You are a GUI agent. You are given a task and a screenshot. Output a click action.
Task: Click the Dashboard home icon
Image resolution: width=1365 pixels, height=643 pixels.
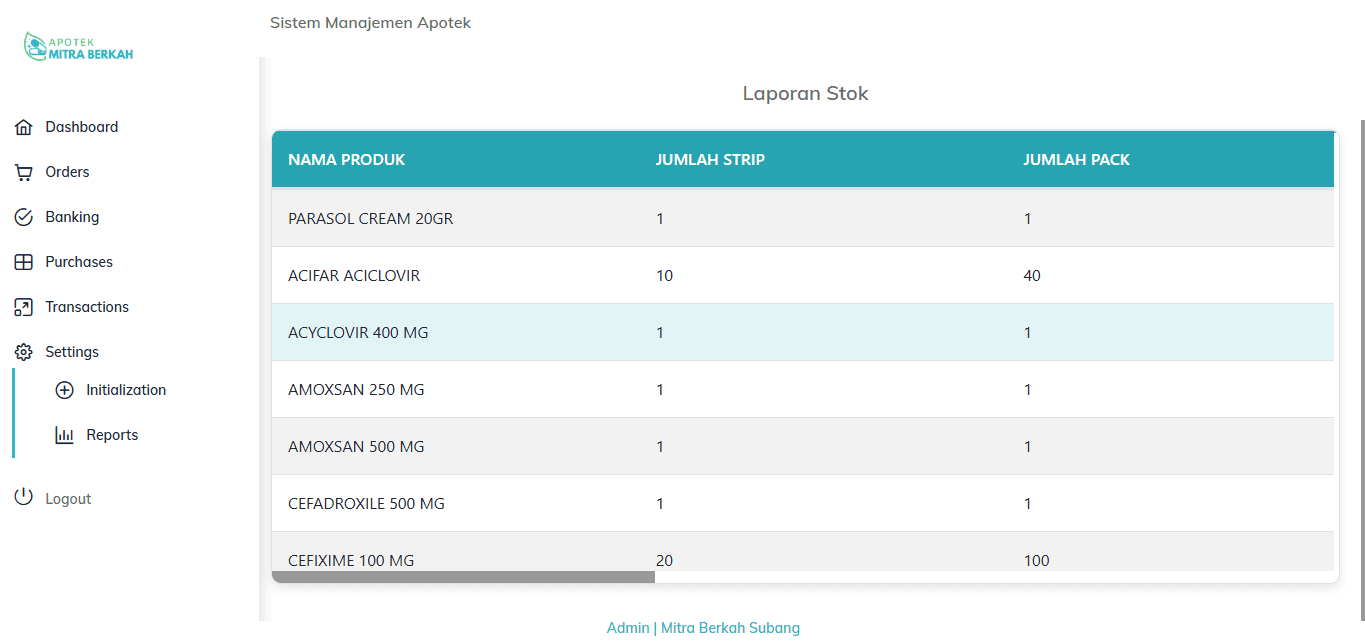(x=24, y=127)
